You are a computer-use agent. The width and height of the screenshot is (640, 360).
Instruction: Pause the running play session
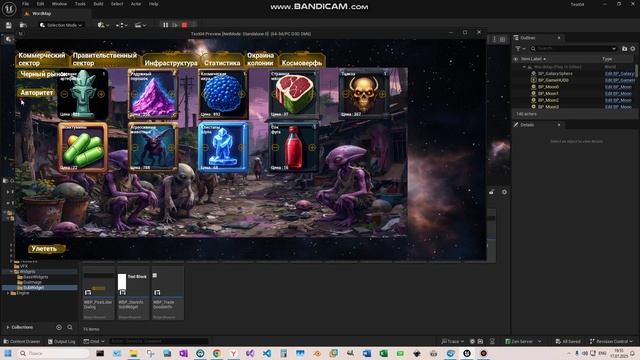tap(165, 25)
